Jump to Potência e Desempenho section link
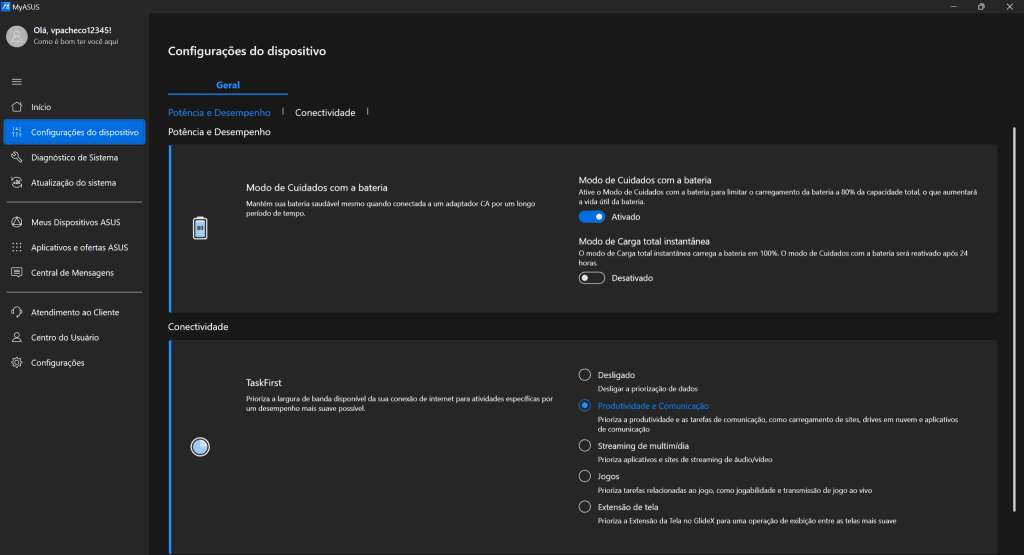The width and height of the screenshot is (1024, 555). tap(219, 112)
